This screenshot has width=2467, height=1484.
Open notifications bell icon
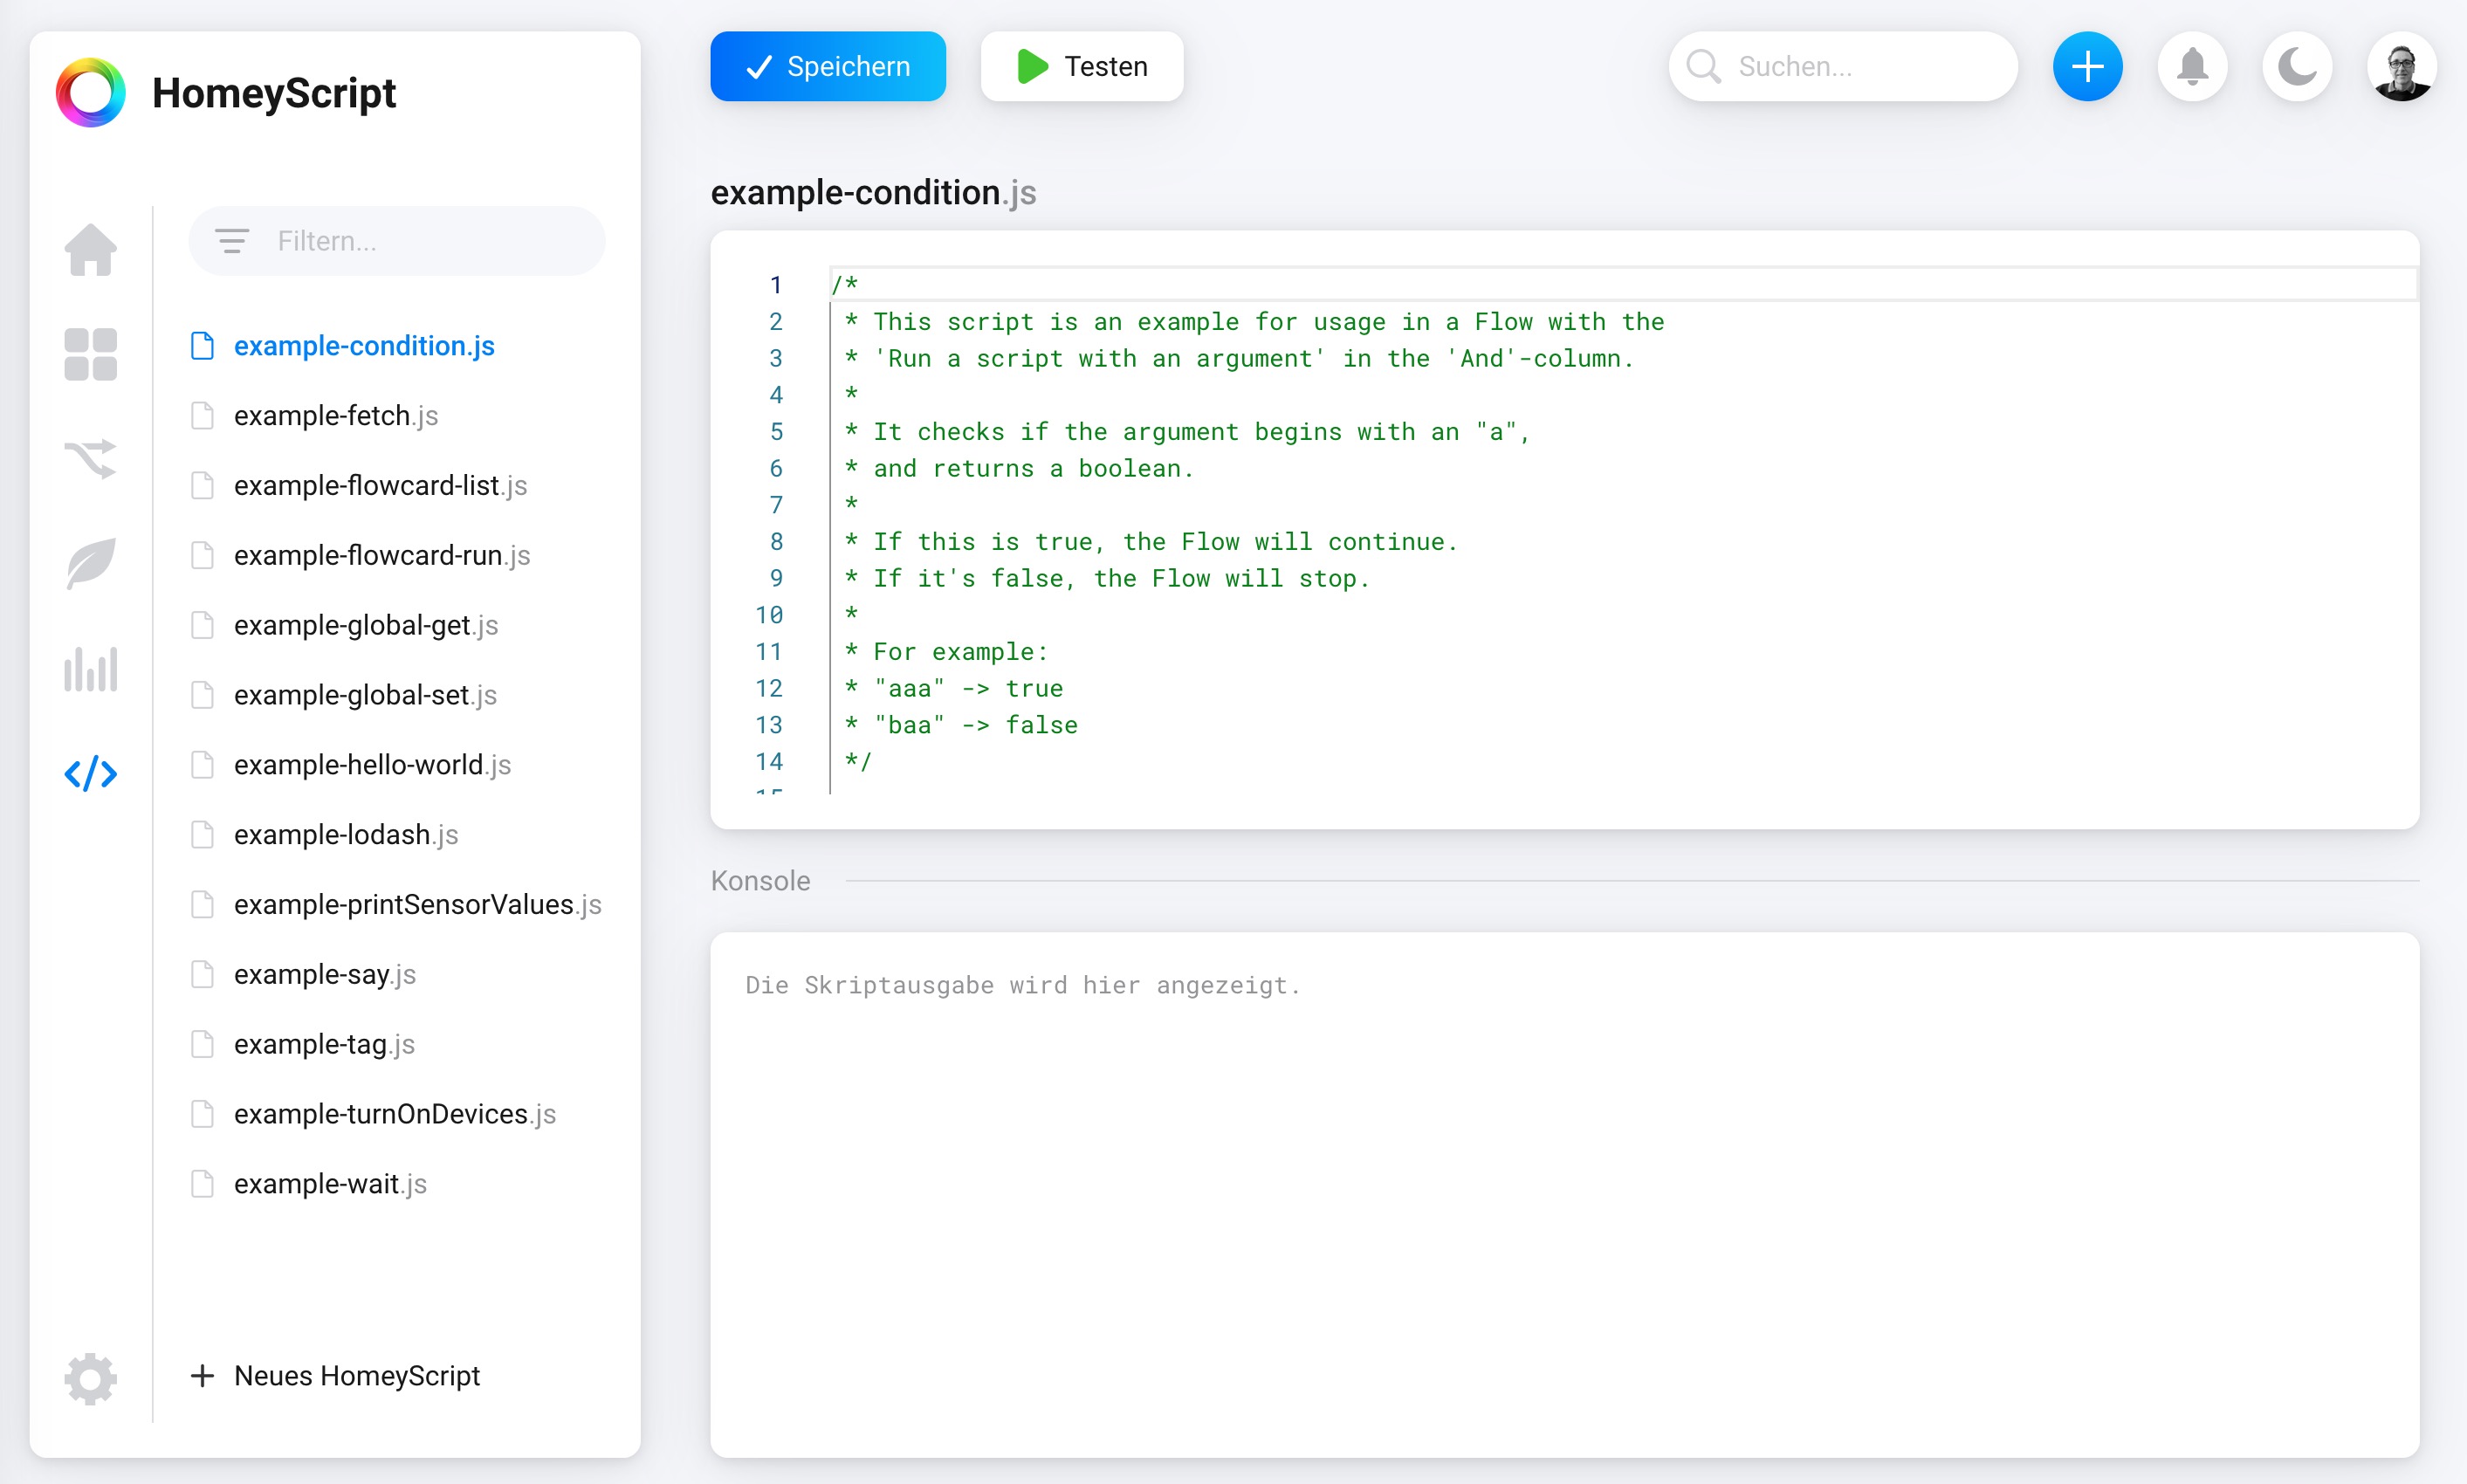point(2192,67)
